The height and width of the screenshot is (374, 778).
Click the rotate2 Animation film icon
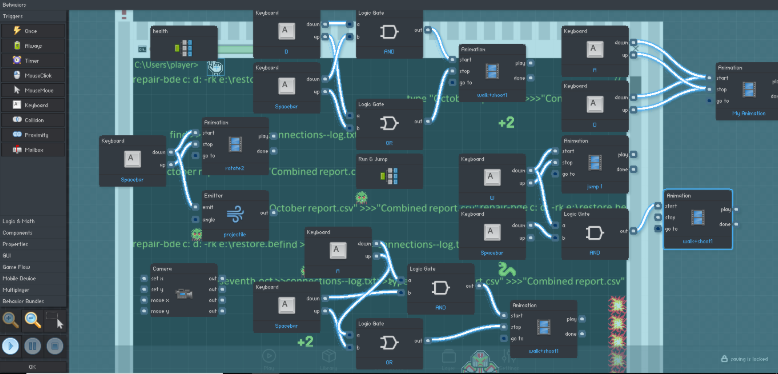(x=235, y=144)
